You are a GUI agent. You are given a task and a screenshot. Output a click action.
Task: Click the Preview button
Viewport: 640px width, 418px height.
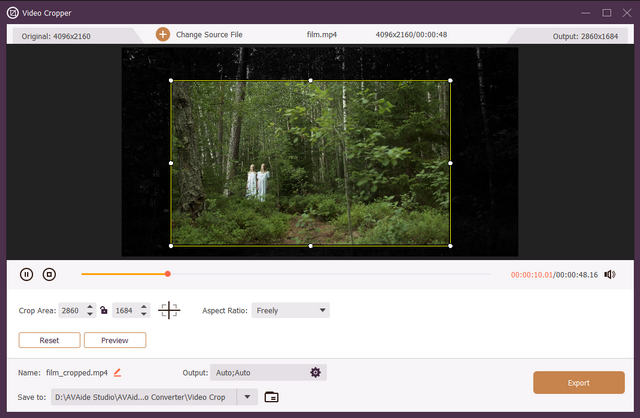point(113,340)
